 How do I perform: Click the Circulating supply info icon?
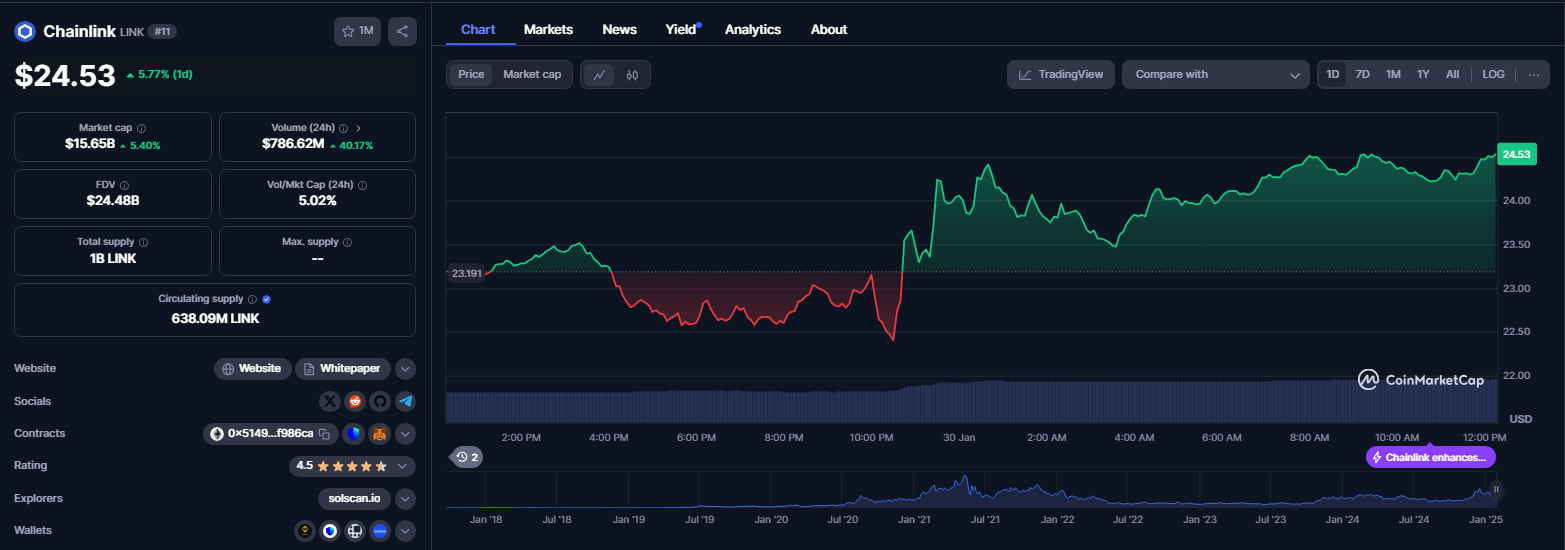click(x=252, y=299)
